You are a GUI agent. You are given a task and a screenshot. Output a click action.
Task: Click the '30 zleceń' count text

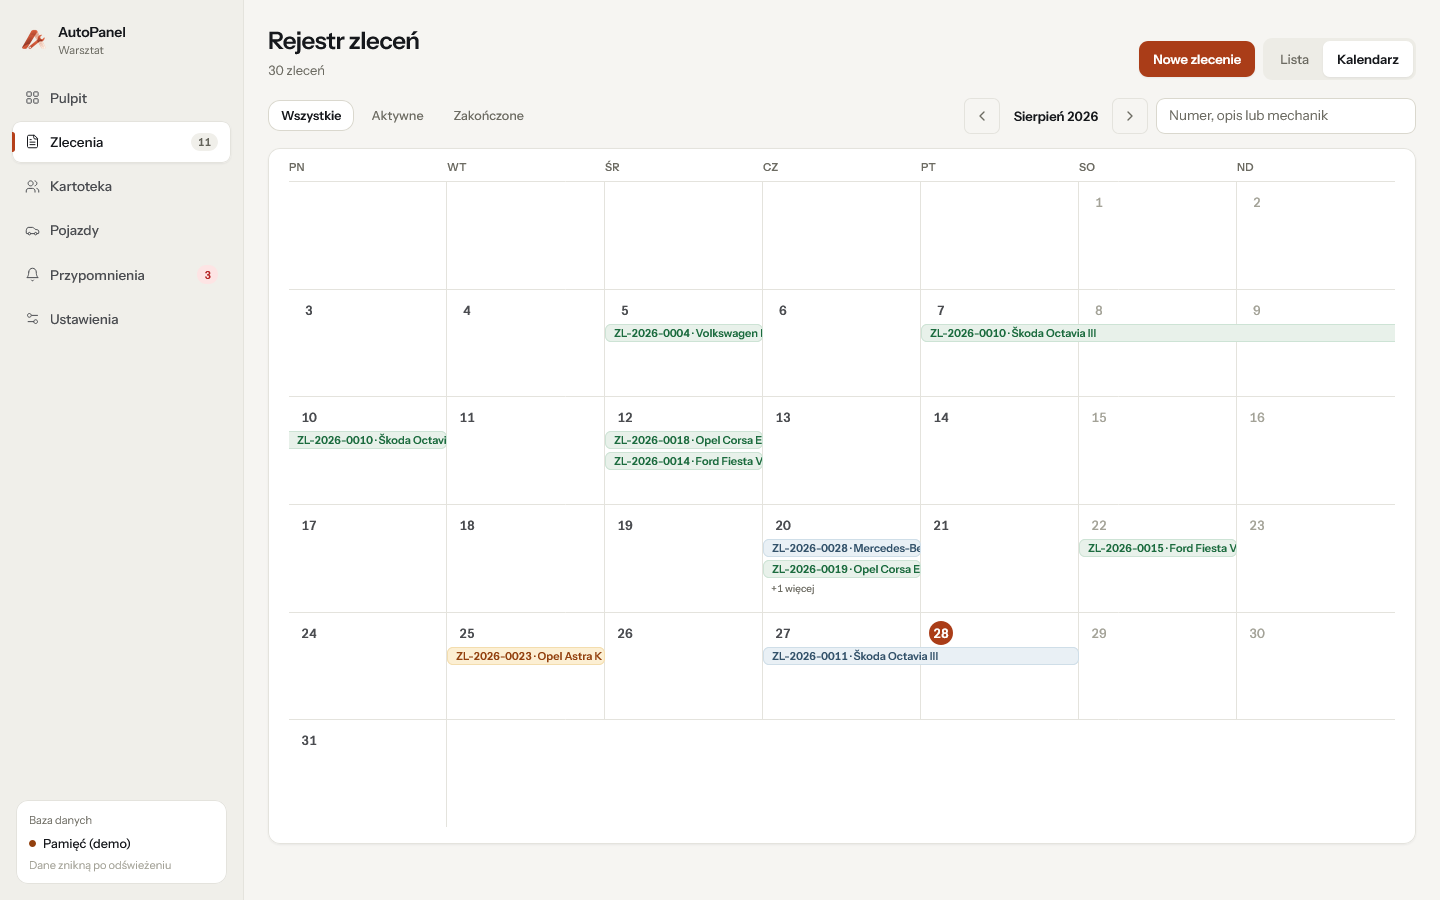[296, 70]
